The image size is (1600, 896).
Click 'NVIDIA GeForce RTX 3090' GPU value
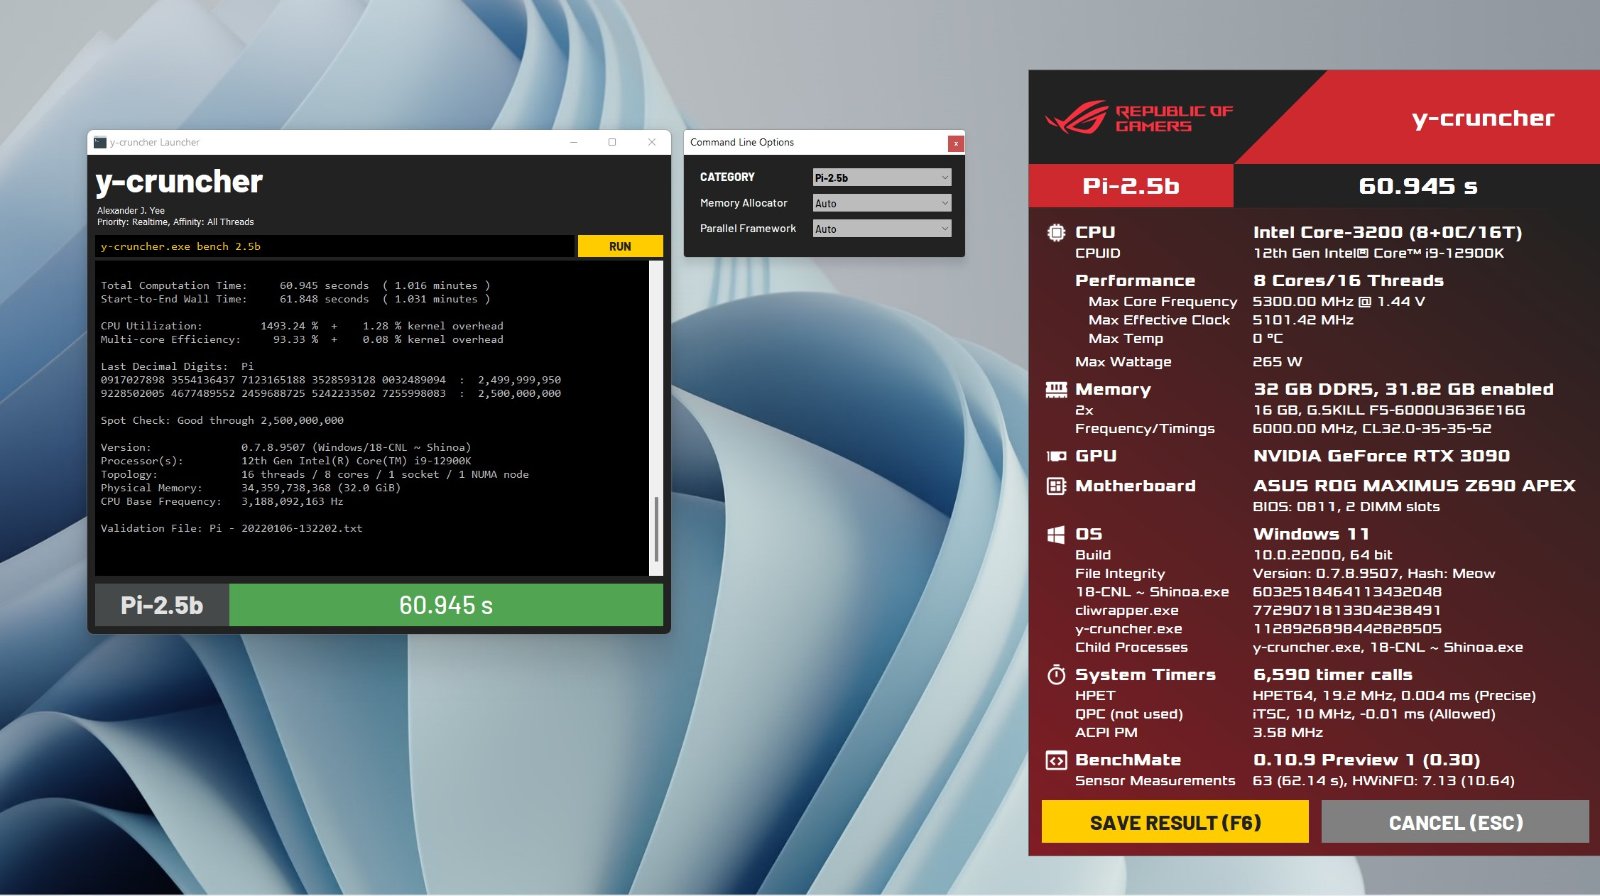coord(1381,456)
